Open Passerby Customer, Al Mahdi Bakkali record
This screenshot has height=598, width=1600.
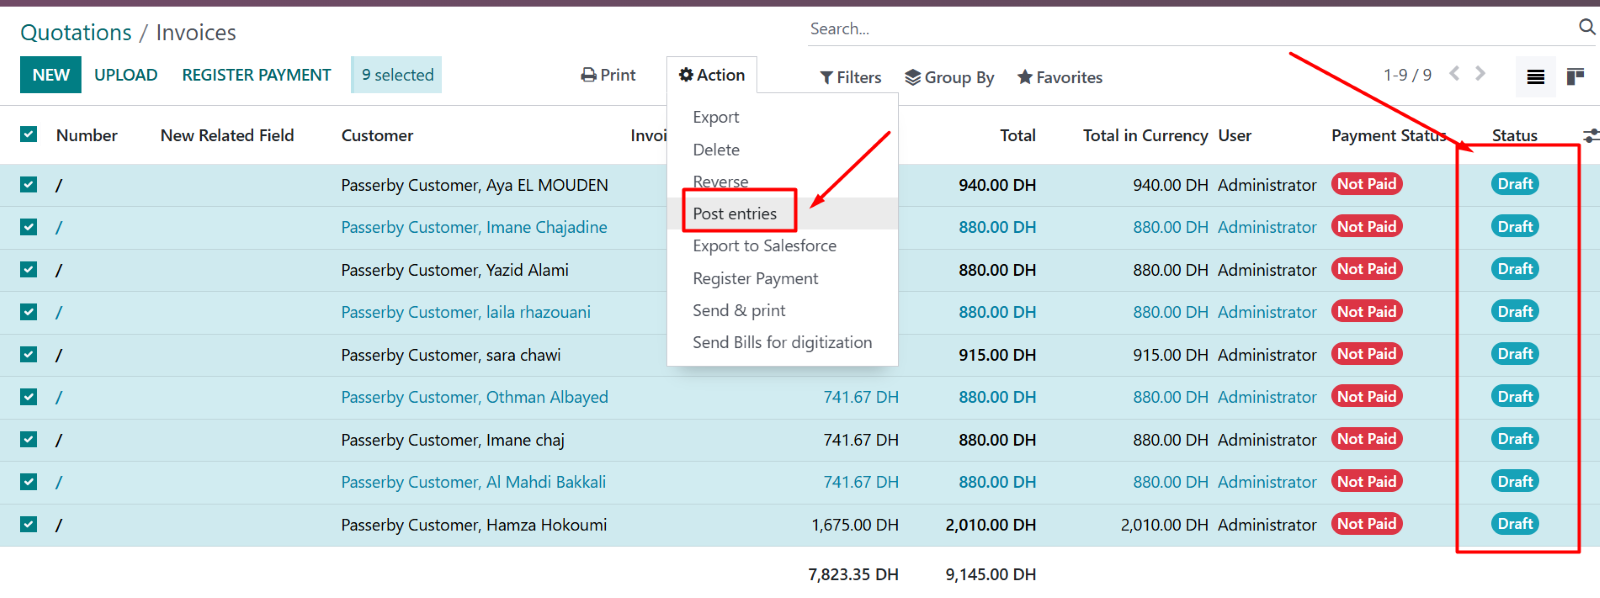tap(473, 482)
